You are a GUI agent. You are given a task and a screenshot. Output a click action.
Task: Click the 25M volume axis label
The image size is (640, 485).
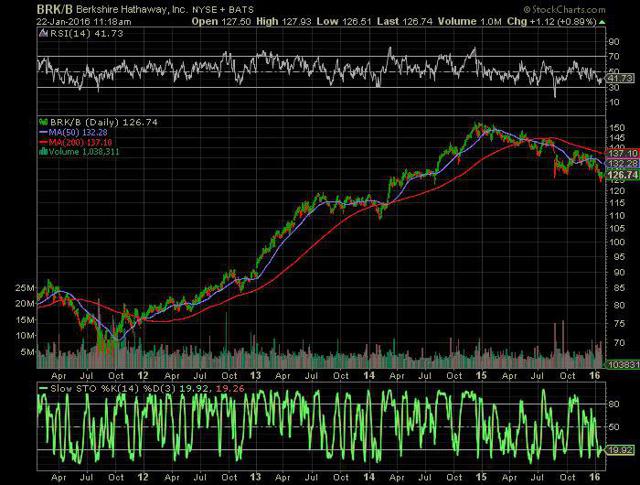point(25,288)
